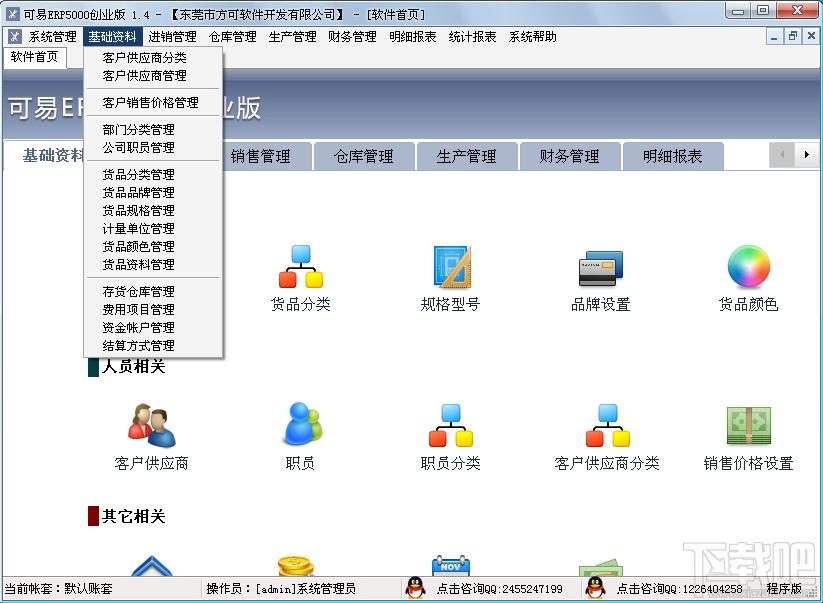Open the 生产管理 menu in menu bar
Viewport: 823px width, 603px height.
(292, 36)
